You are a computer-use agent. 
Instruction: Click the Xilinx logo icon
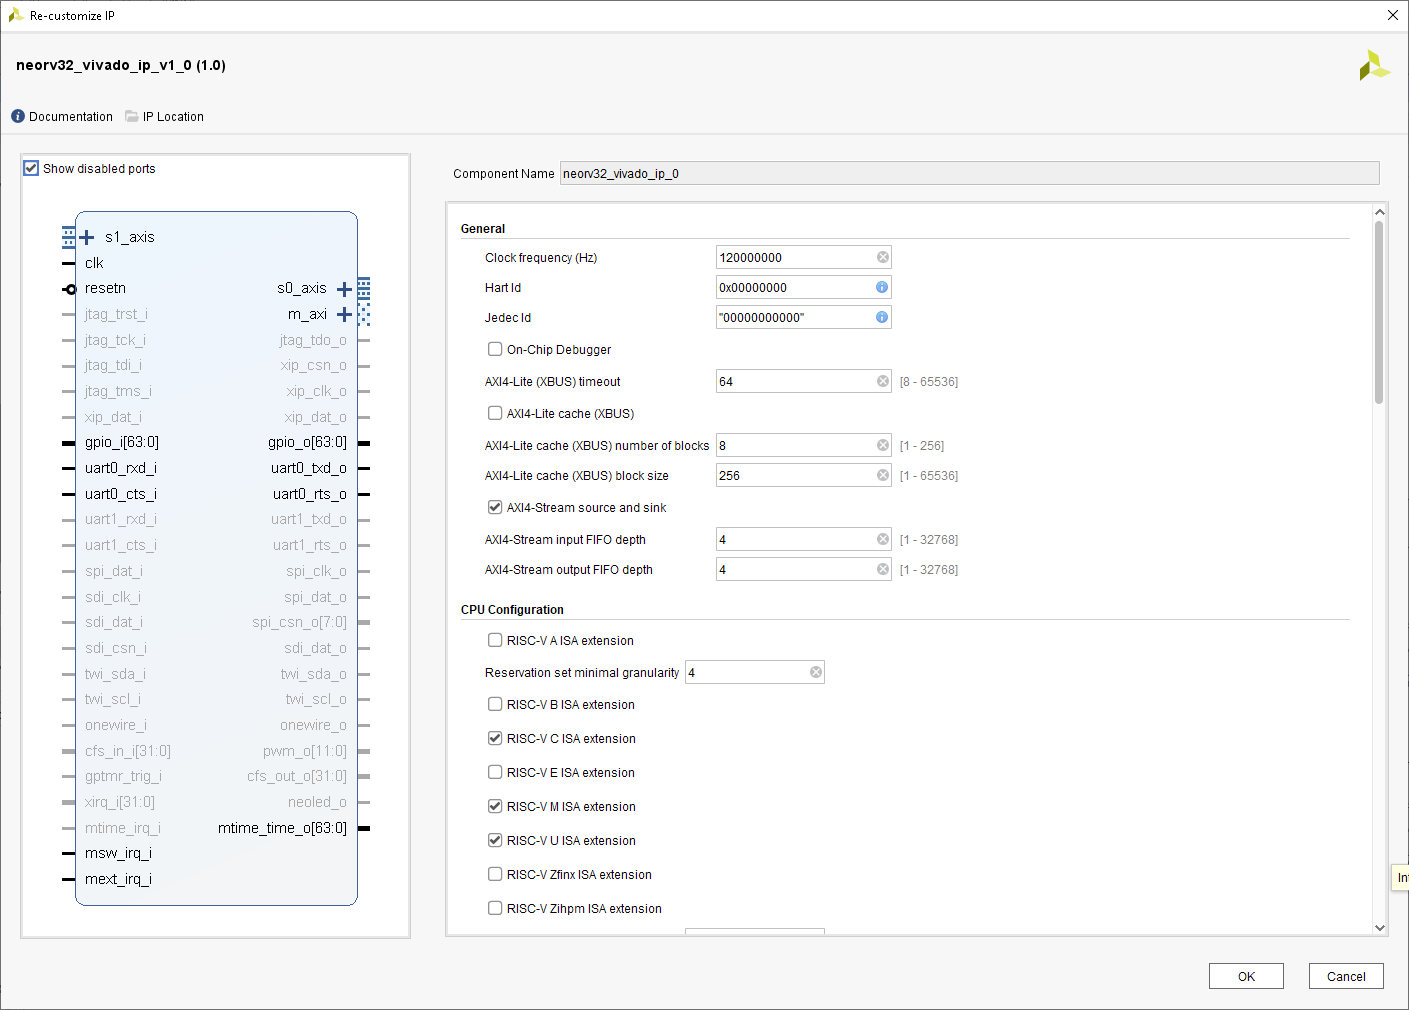(x=1374, y=66)
